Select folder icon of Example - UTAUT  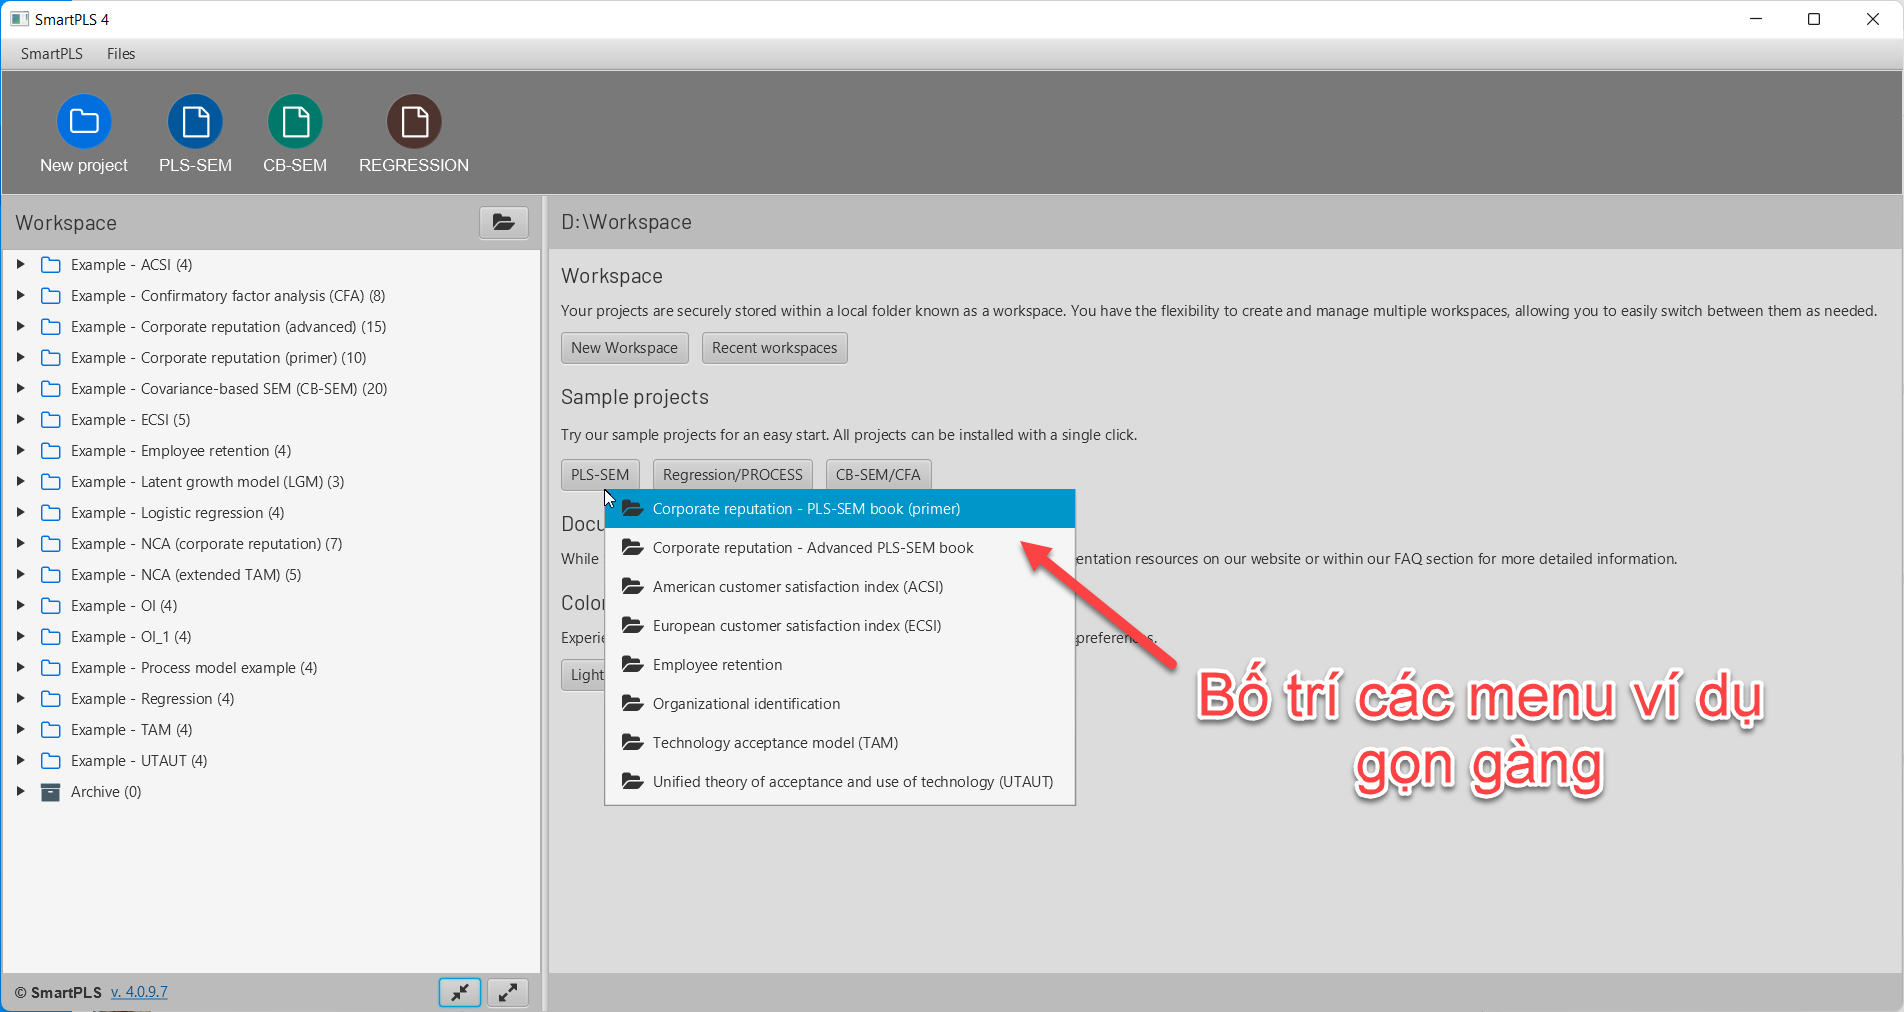tap(51, 761)
